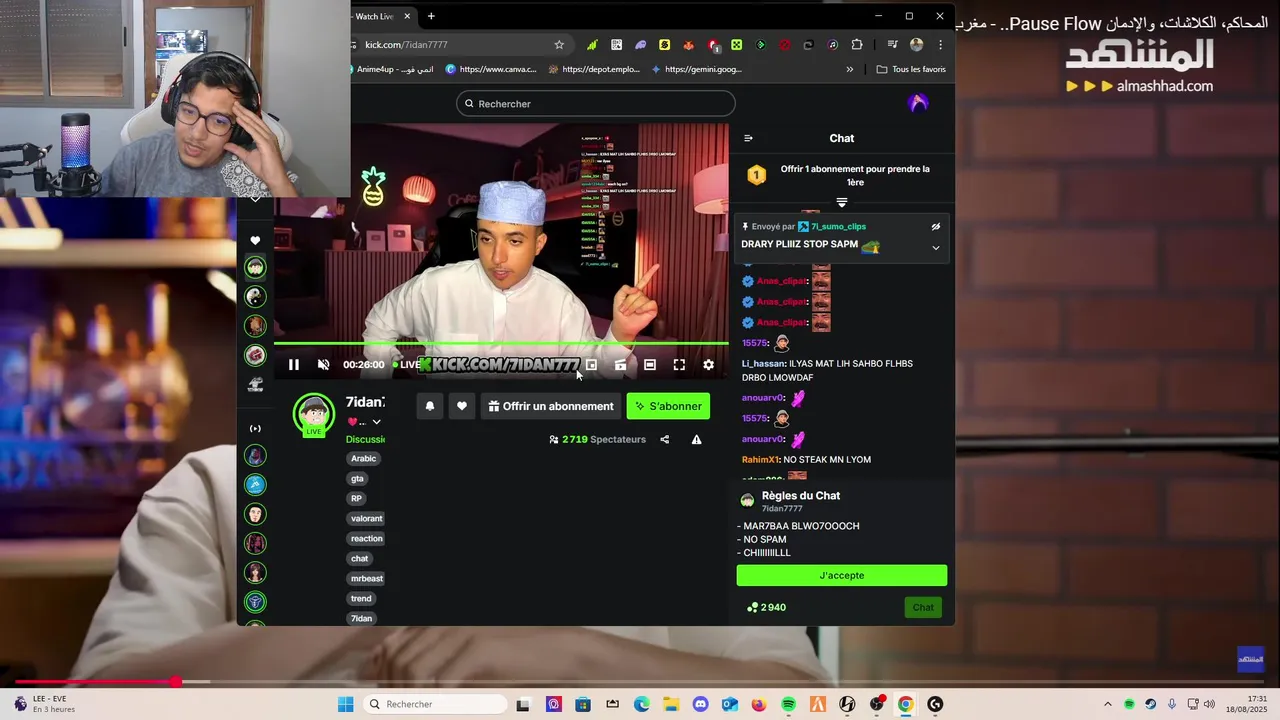Click the notification bell button

tap(430, 406)
